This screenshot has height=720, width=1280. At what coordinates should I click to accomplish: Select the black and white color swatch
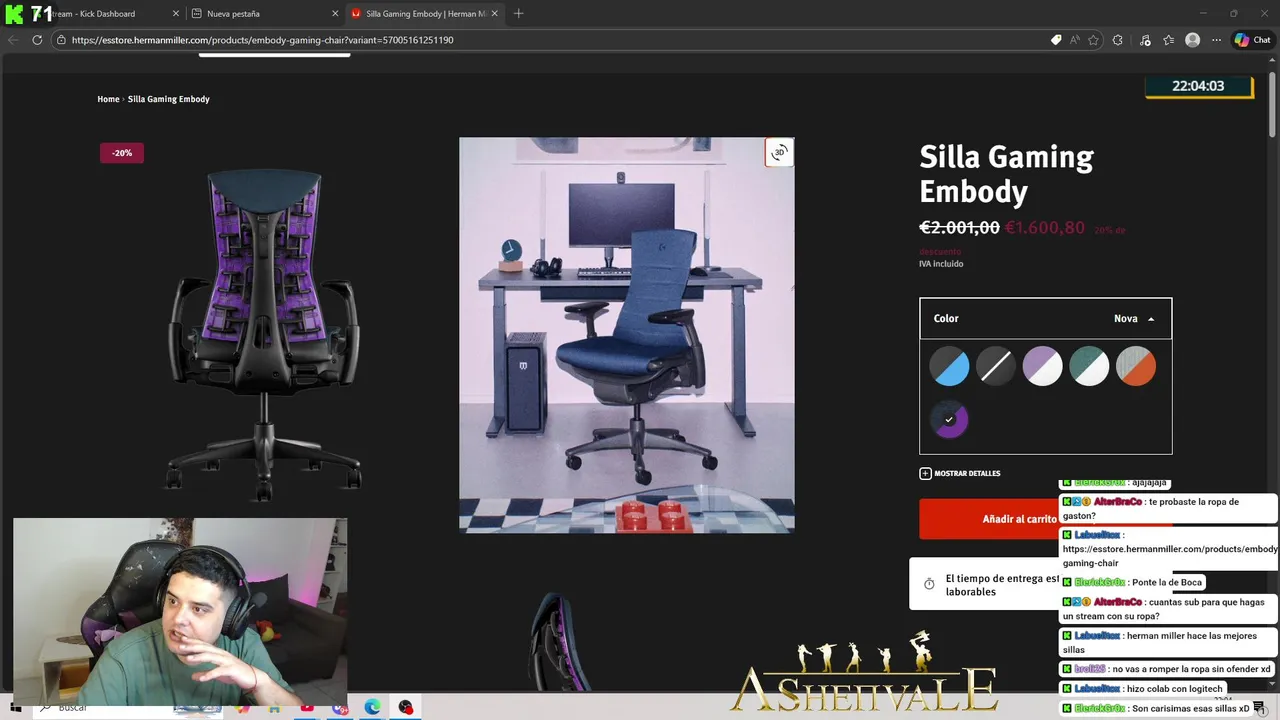point(995,366)
